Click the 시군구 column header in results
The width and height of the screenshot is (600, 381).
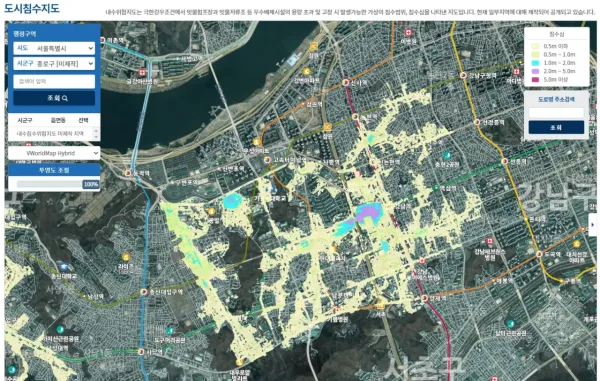coord(25,120)
